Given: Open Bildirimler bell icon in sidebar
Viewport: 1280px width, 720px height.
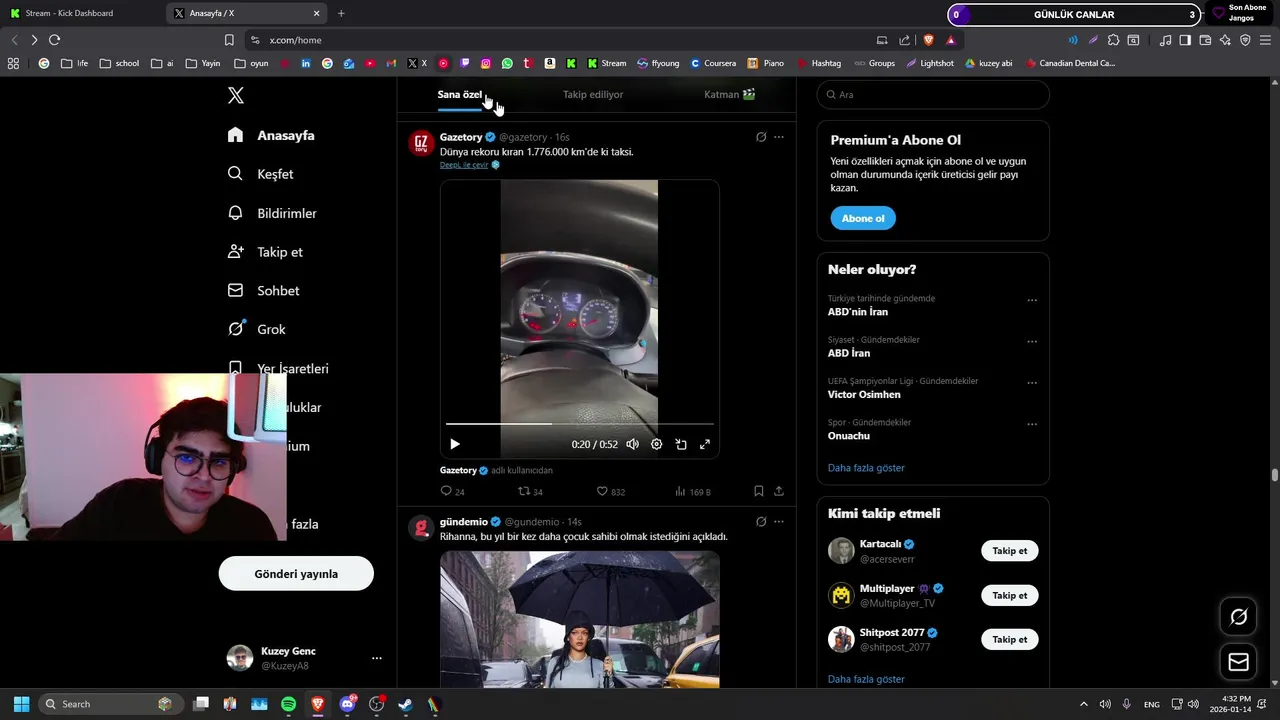Looking at the screenshot, I should [x=235, y=212].
